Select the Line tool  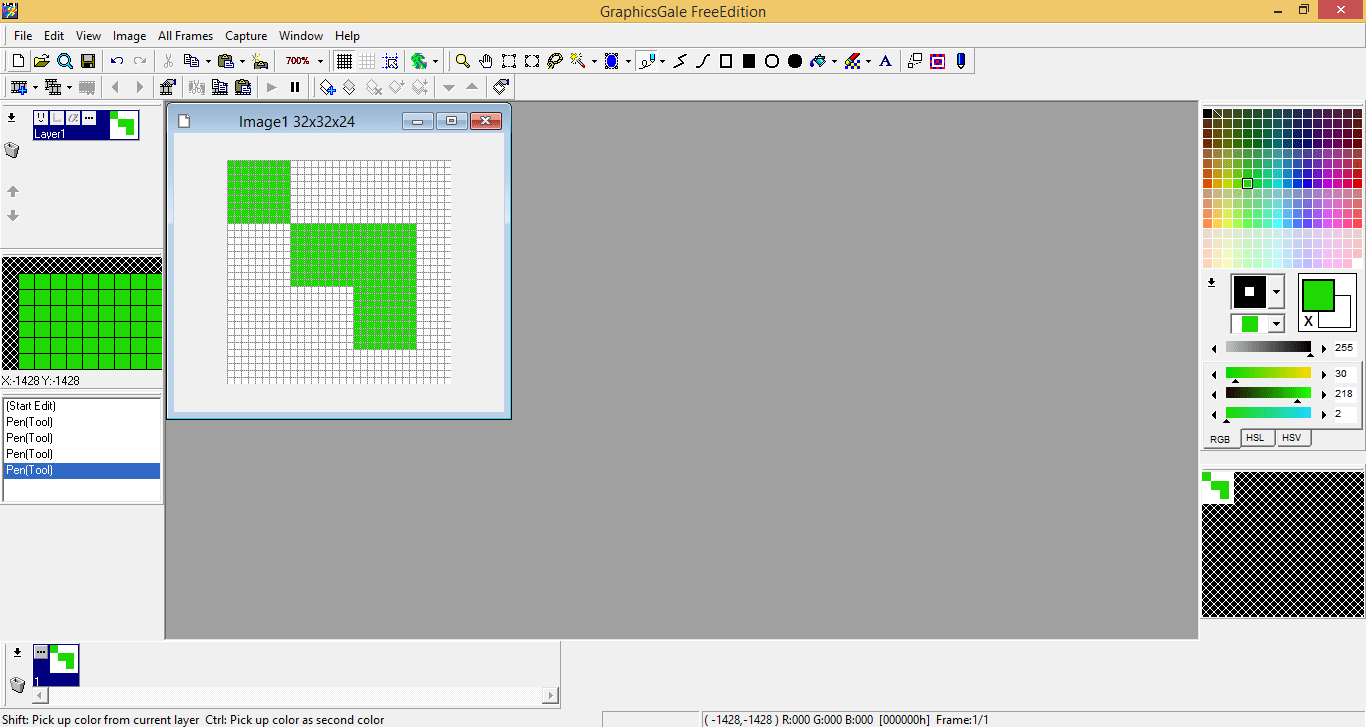680,61
